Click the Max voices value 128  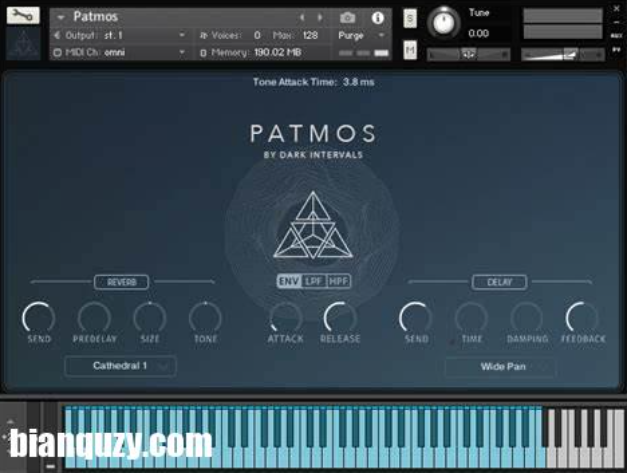310,35
